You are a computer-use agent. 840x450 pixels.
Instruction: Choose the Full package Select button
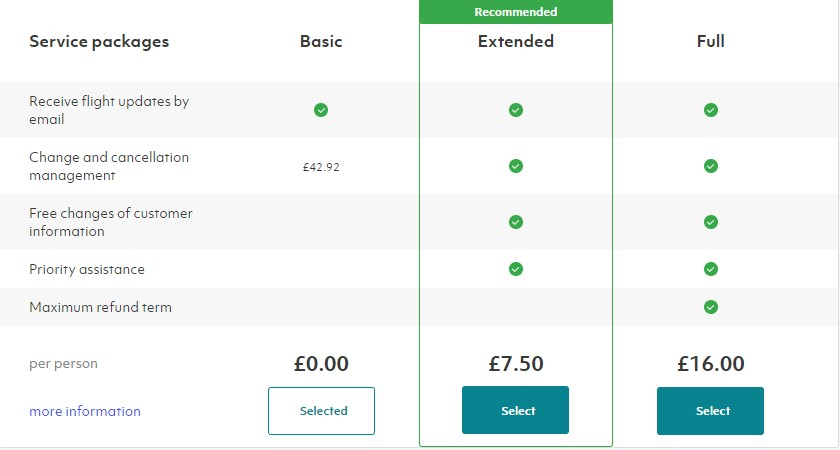(710, 410)
